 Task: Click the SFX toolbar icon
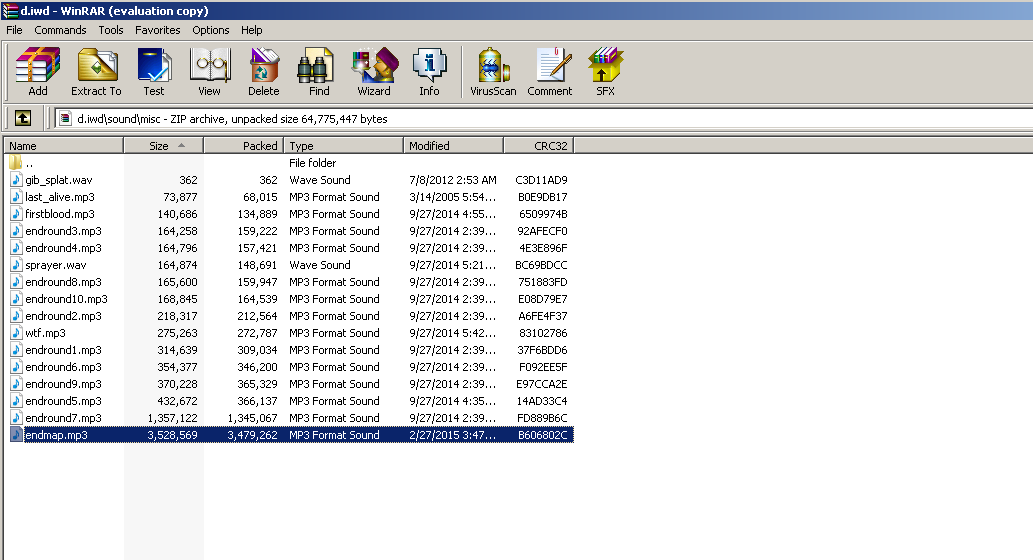605,72
